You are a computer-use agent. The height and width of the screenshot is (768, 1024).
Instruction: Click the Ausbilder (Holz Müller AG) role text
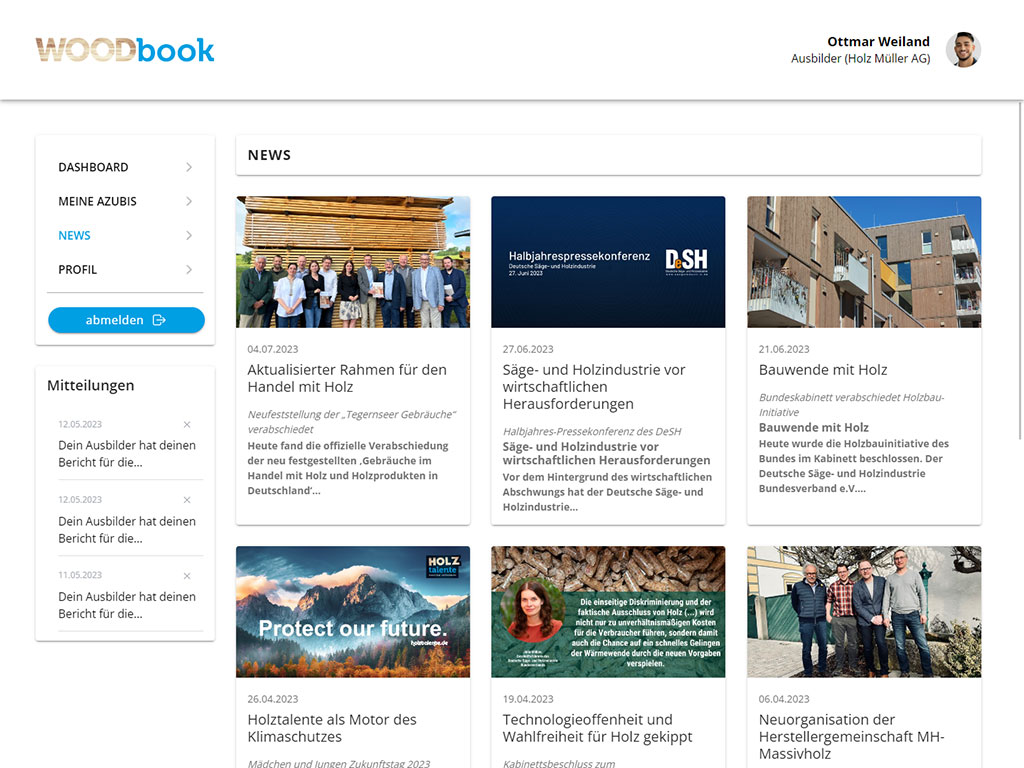tap(860, 59)
